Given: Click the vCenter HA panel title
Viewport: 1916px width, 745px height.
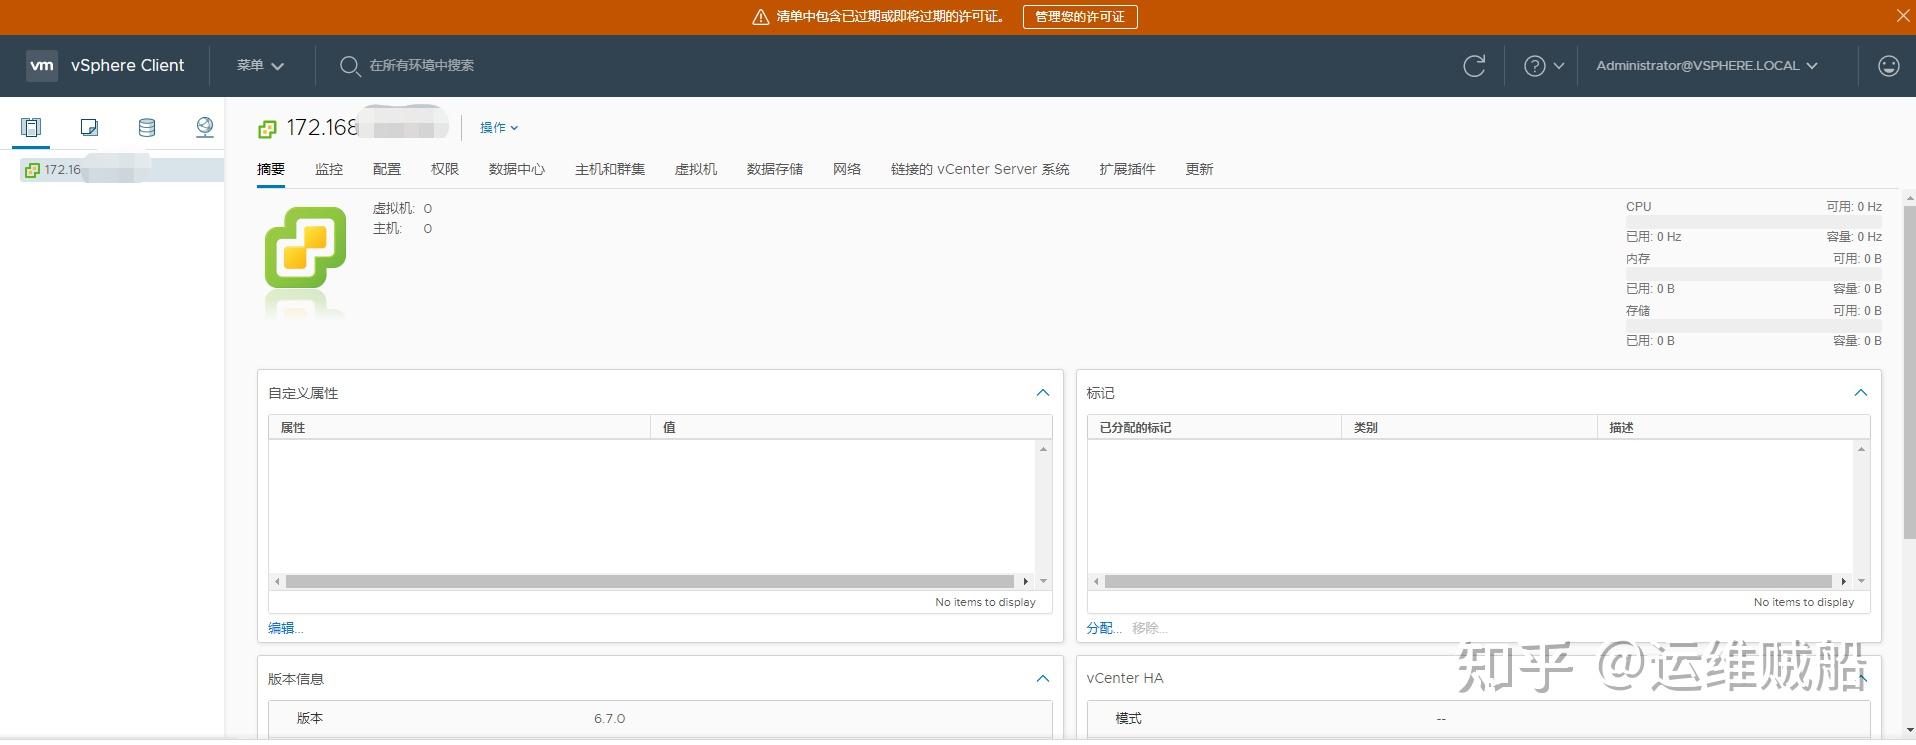Looking at the screenshot, I should pos(1125,678).
